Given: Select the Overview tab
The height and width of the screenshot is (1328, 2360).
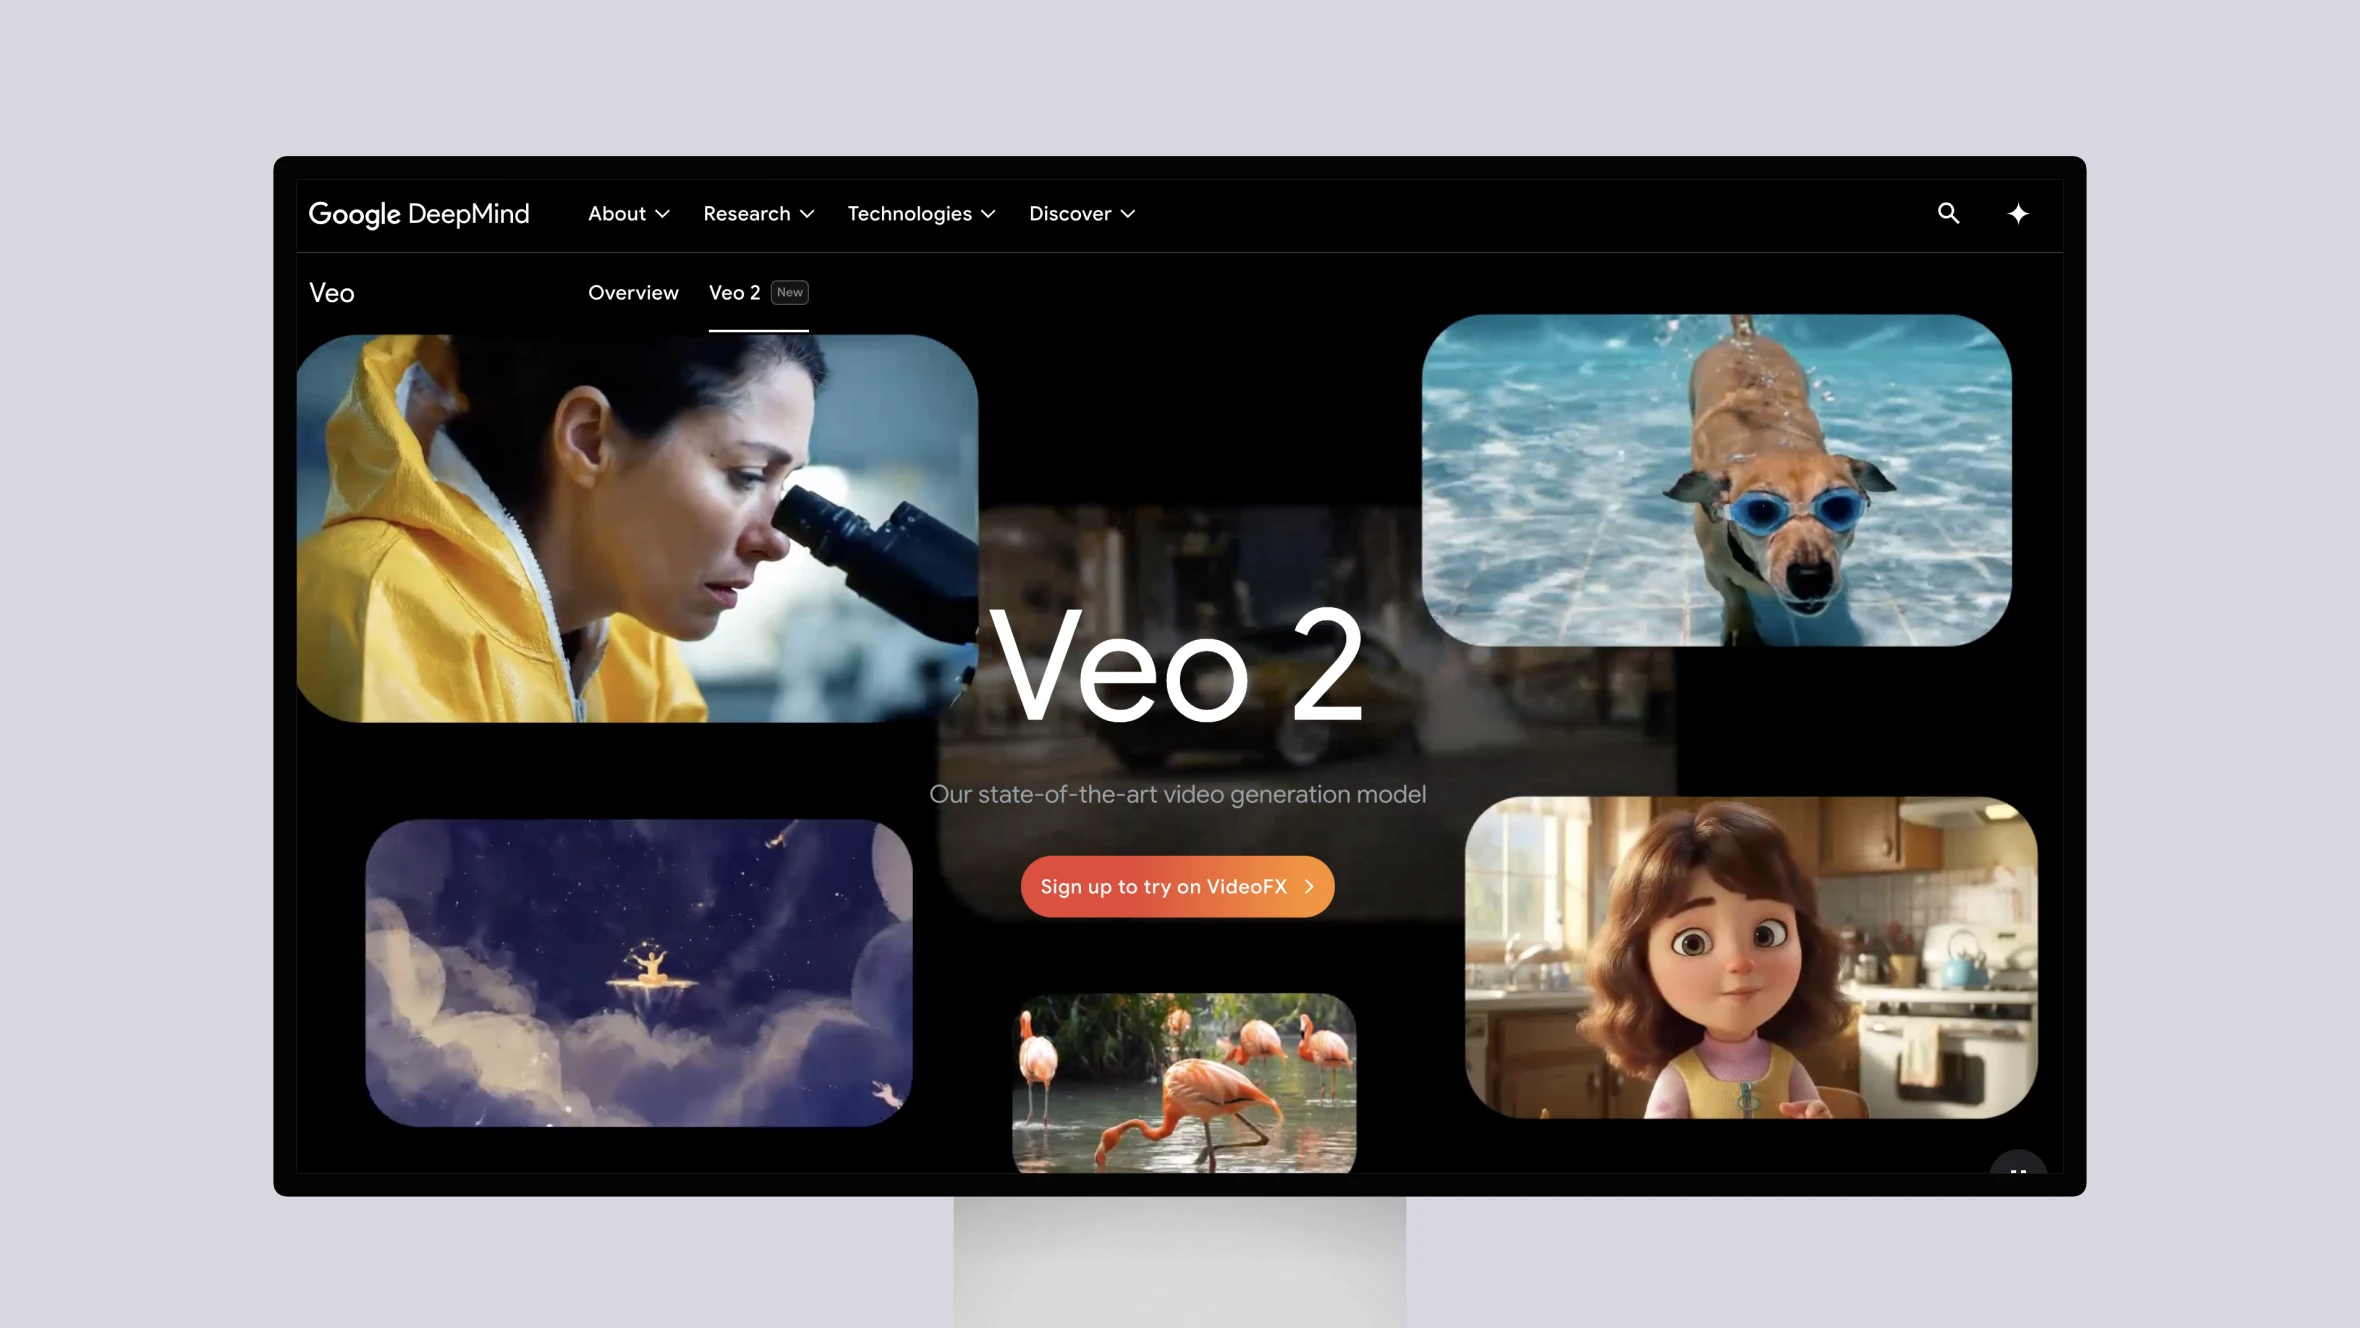Looking at the screenshot, I should [632, 292].
